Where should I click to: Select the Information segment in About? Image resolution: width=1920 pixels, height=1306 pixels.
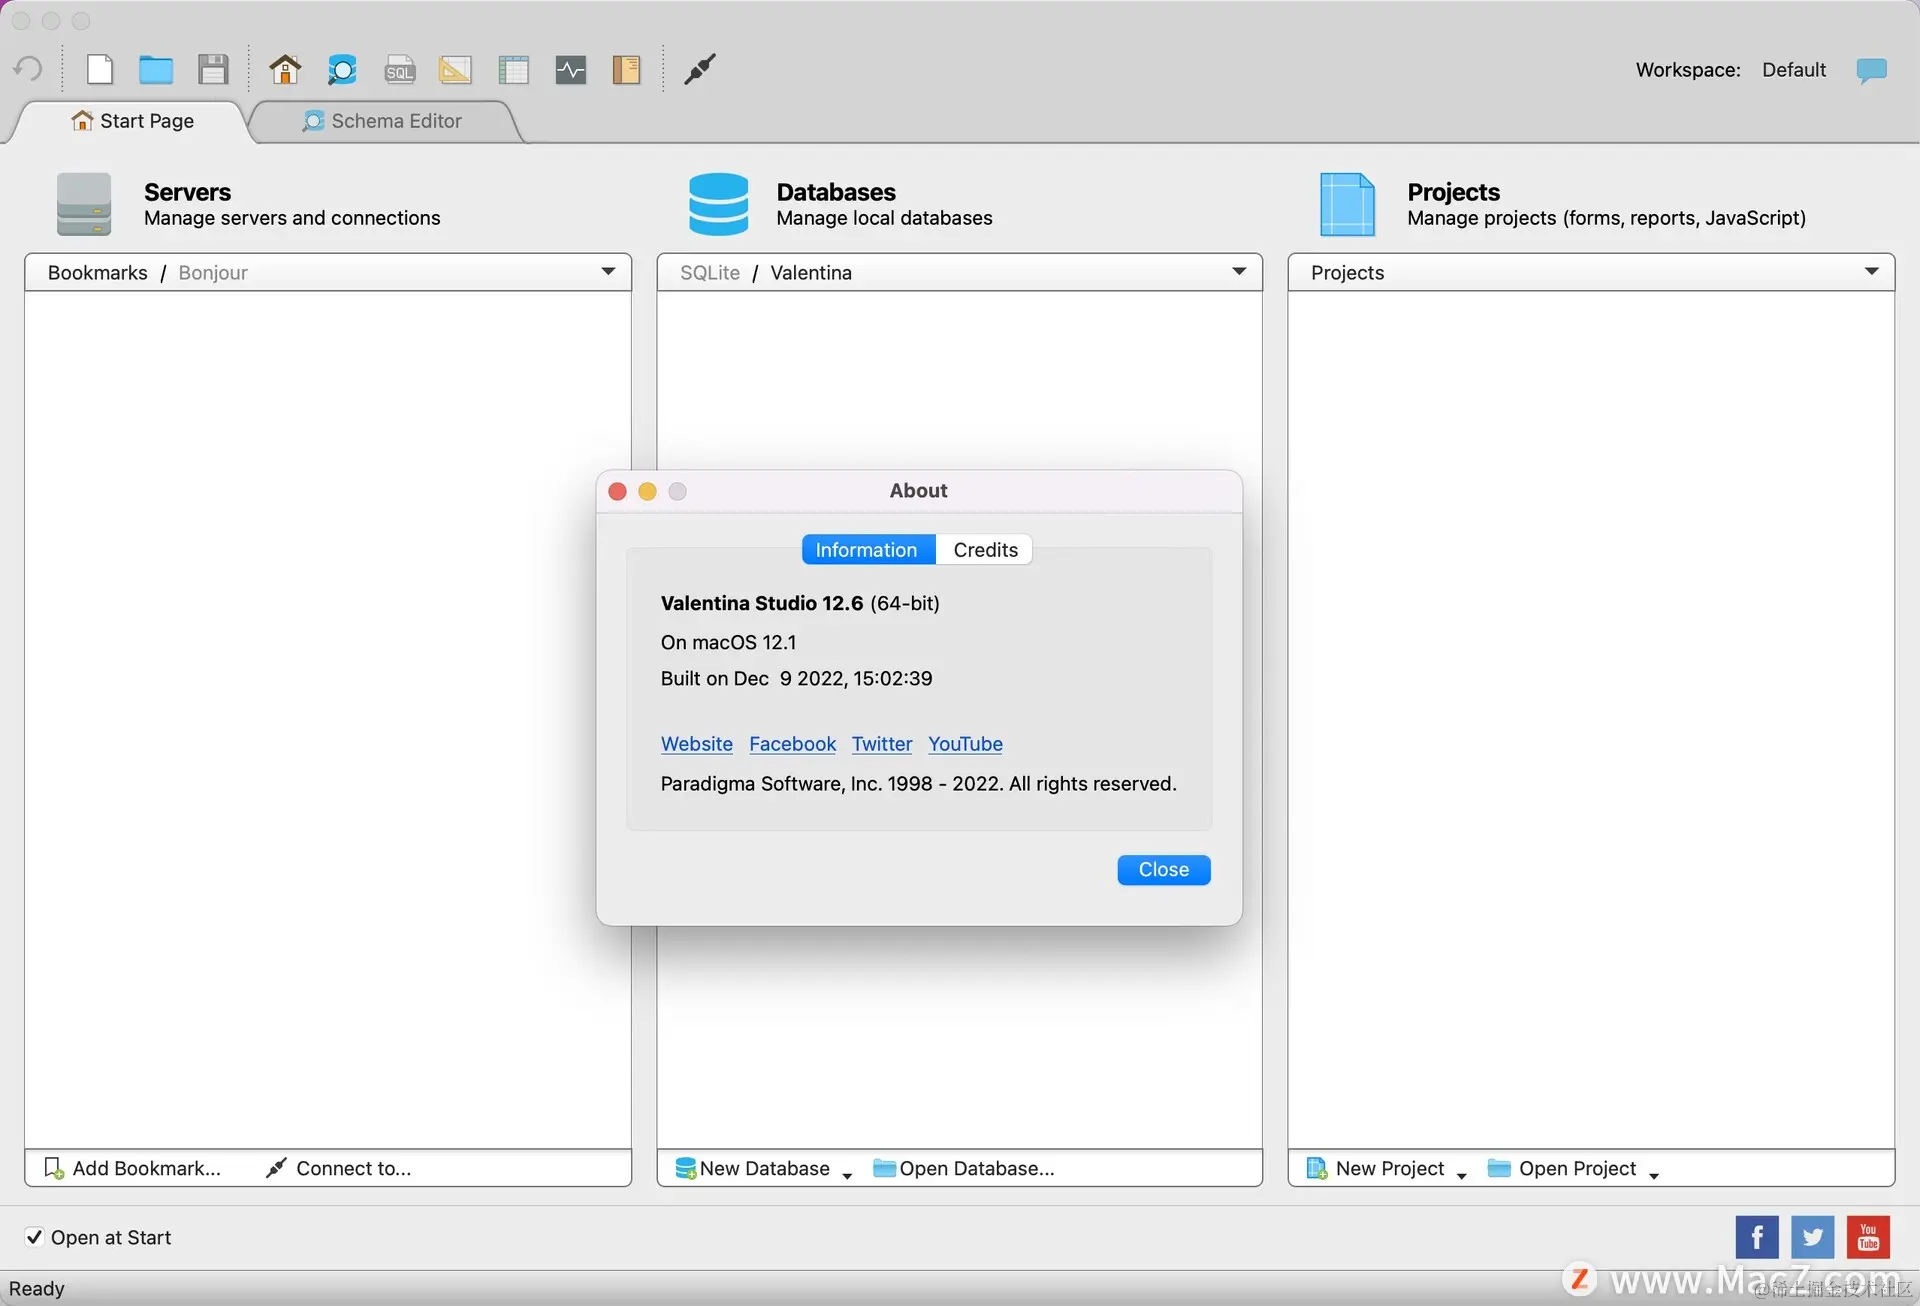click(866, 549)
